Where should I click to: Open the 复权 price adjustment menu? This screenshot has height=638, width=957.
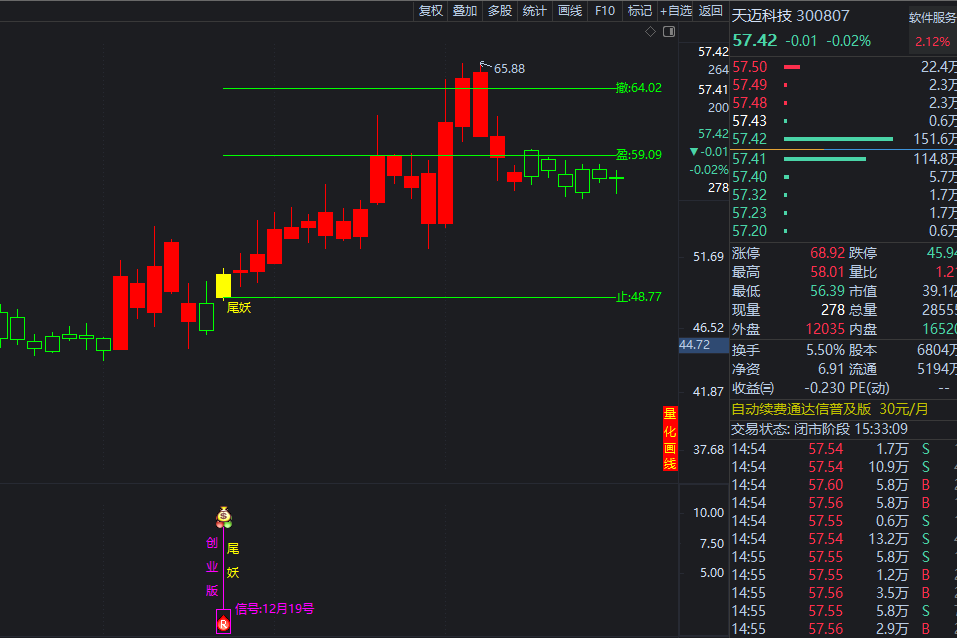431,11
